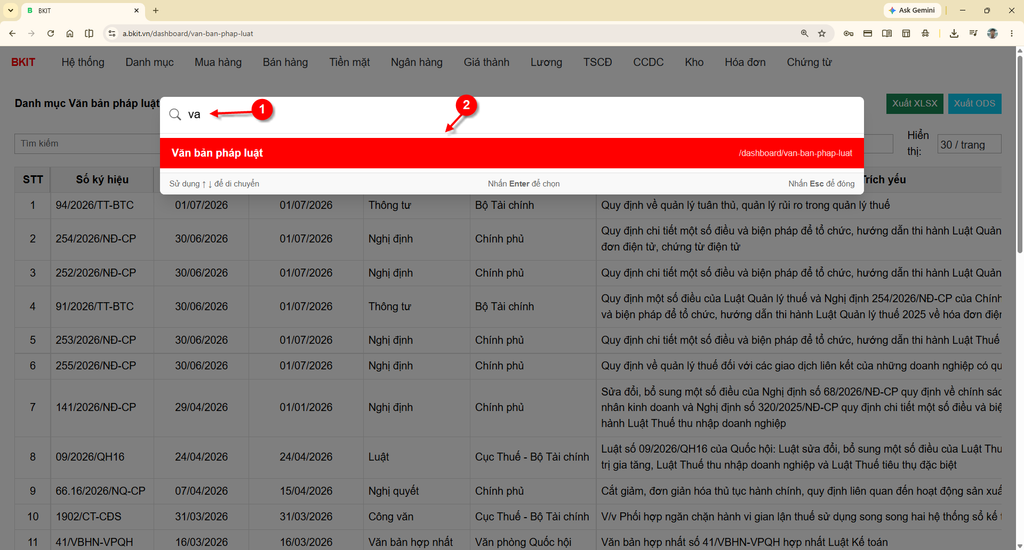Open the Lương menu
This screenshot has width=1024, height=550.
546,62
